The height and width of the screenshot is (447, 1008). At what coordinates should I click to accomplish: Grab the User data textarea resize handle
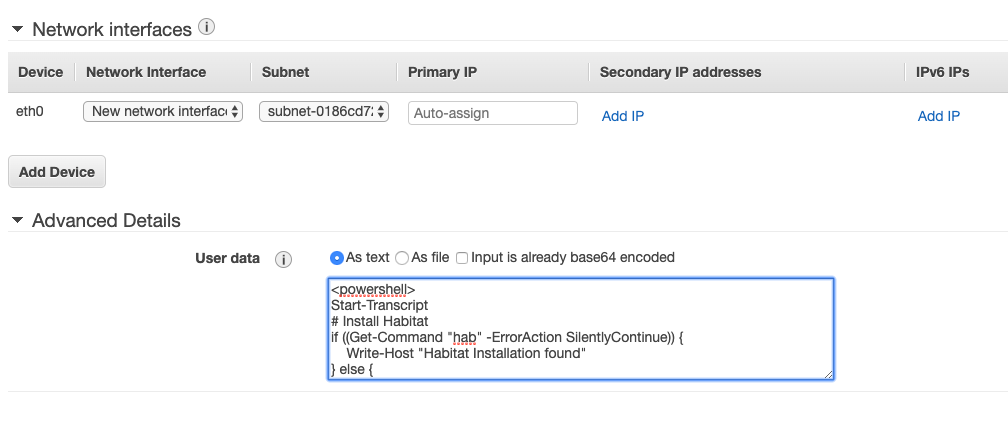[828, 374]
